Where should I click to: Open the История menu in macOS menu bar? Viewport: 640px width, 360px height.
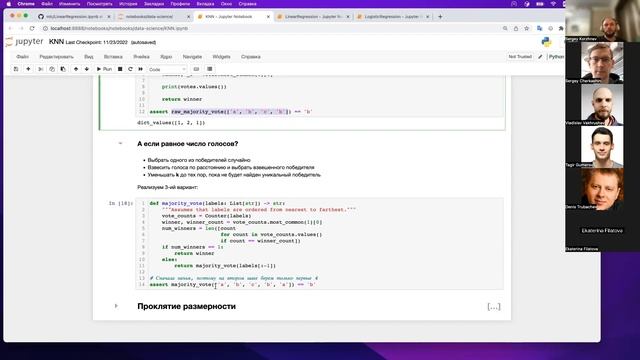pyautogui.click(x=128, y=4)
